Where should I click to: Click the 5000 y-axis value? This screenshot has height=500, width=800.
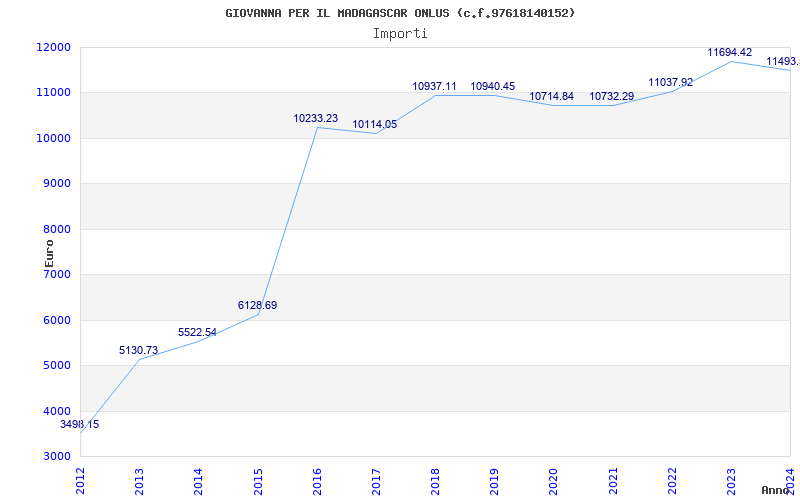(x=56, y=366)
